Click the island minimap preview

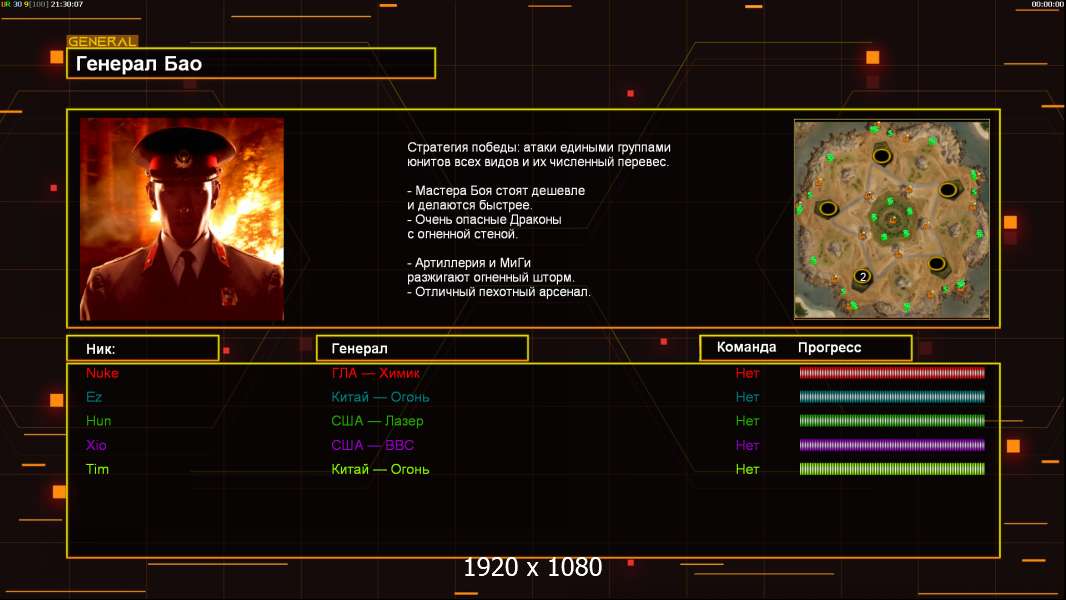click(892, 219)
